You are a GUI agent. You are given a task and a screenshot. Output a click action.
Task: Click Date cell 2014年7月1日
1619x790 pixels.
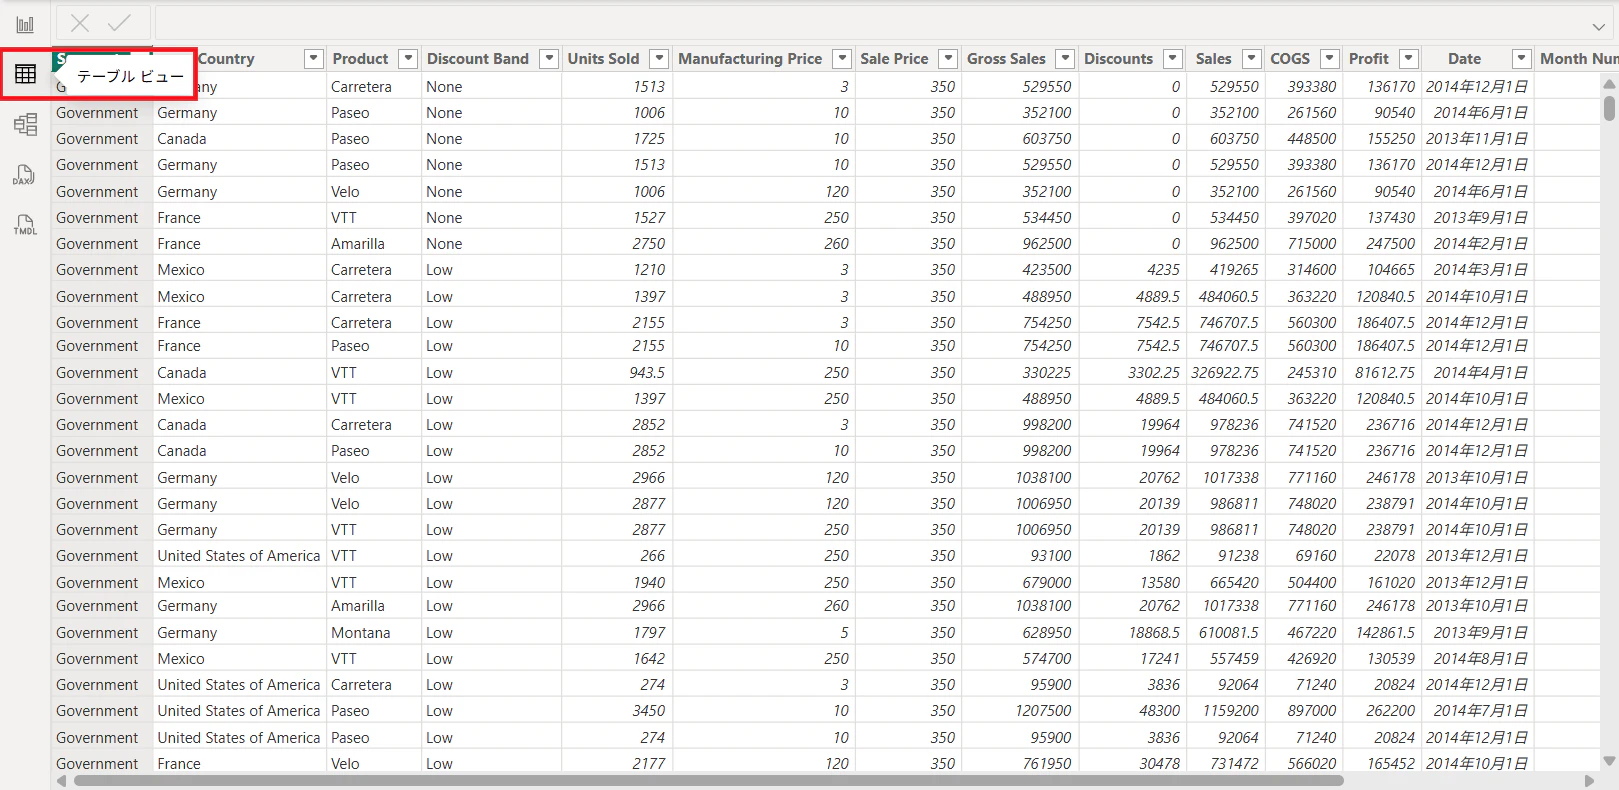tap(1480, 711)
